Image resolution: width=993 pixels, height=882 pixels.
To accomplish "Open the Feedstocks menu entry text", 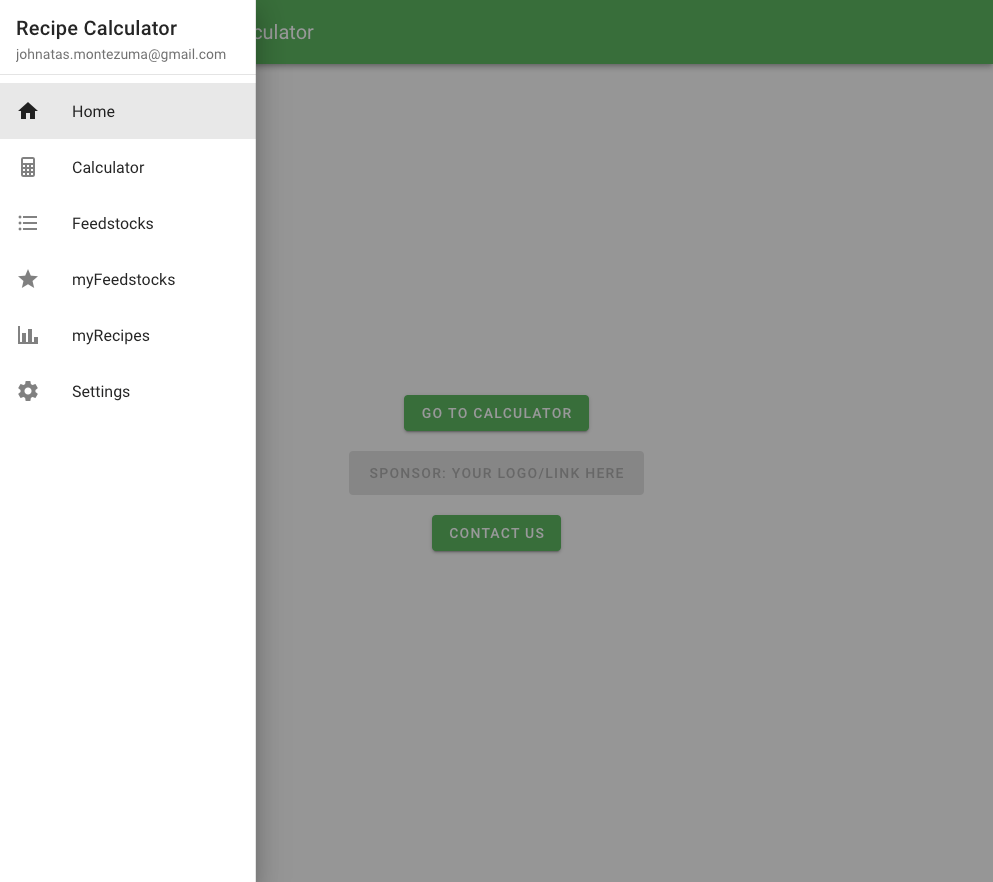I will [112, 223].
